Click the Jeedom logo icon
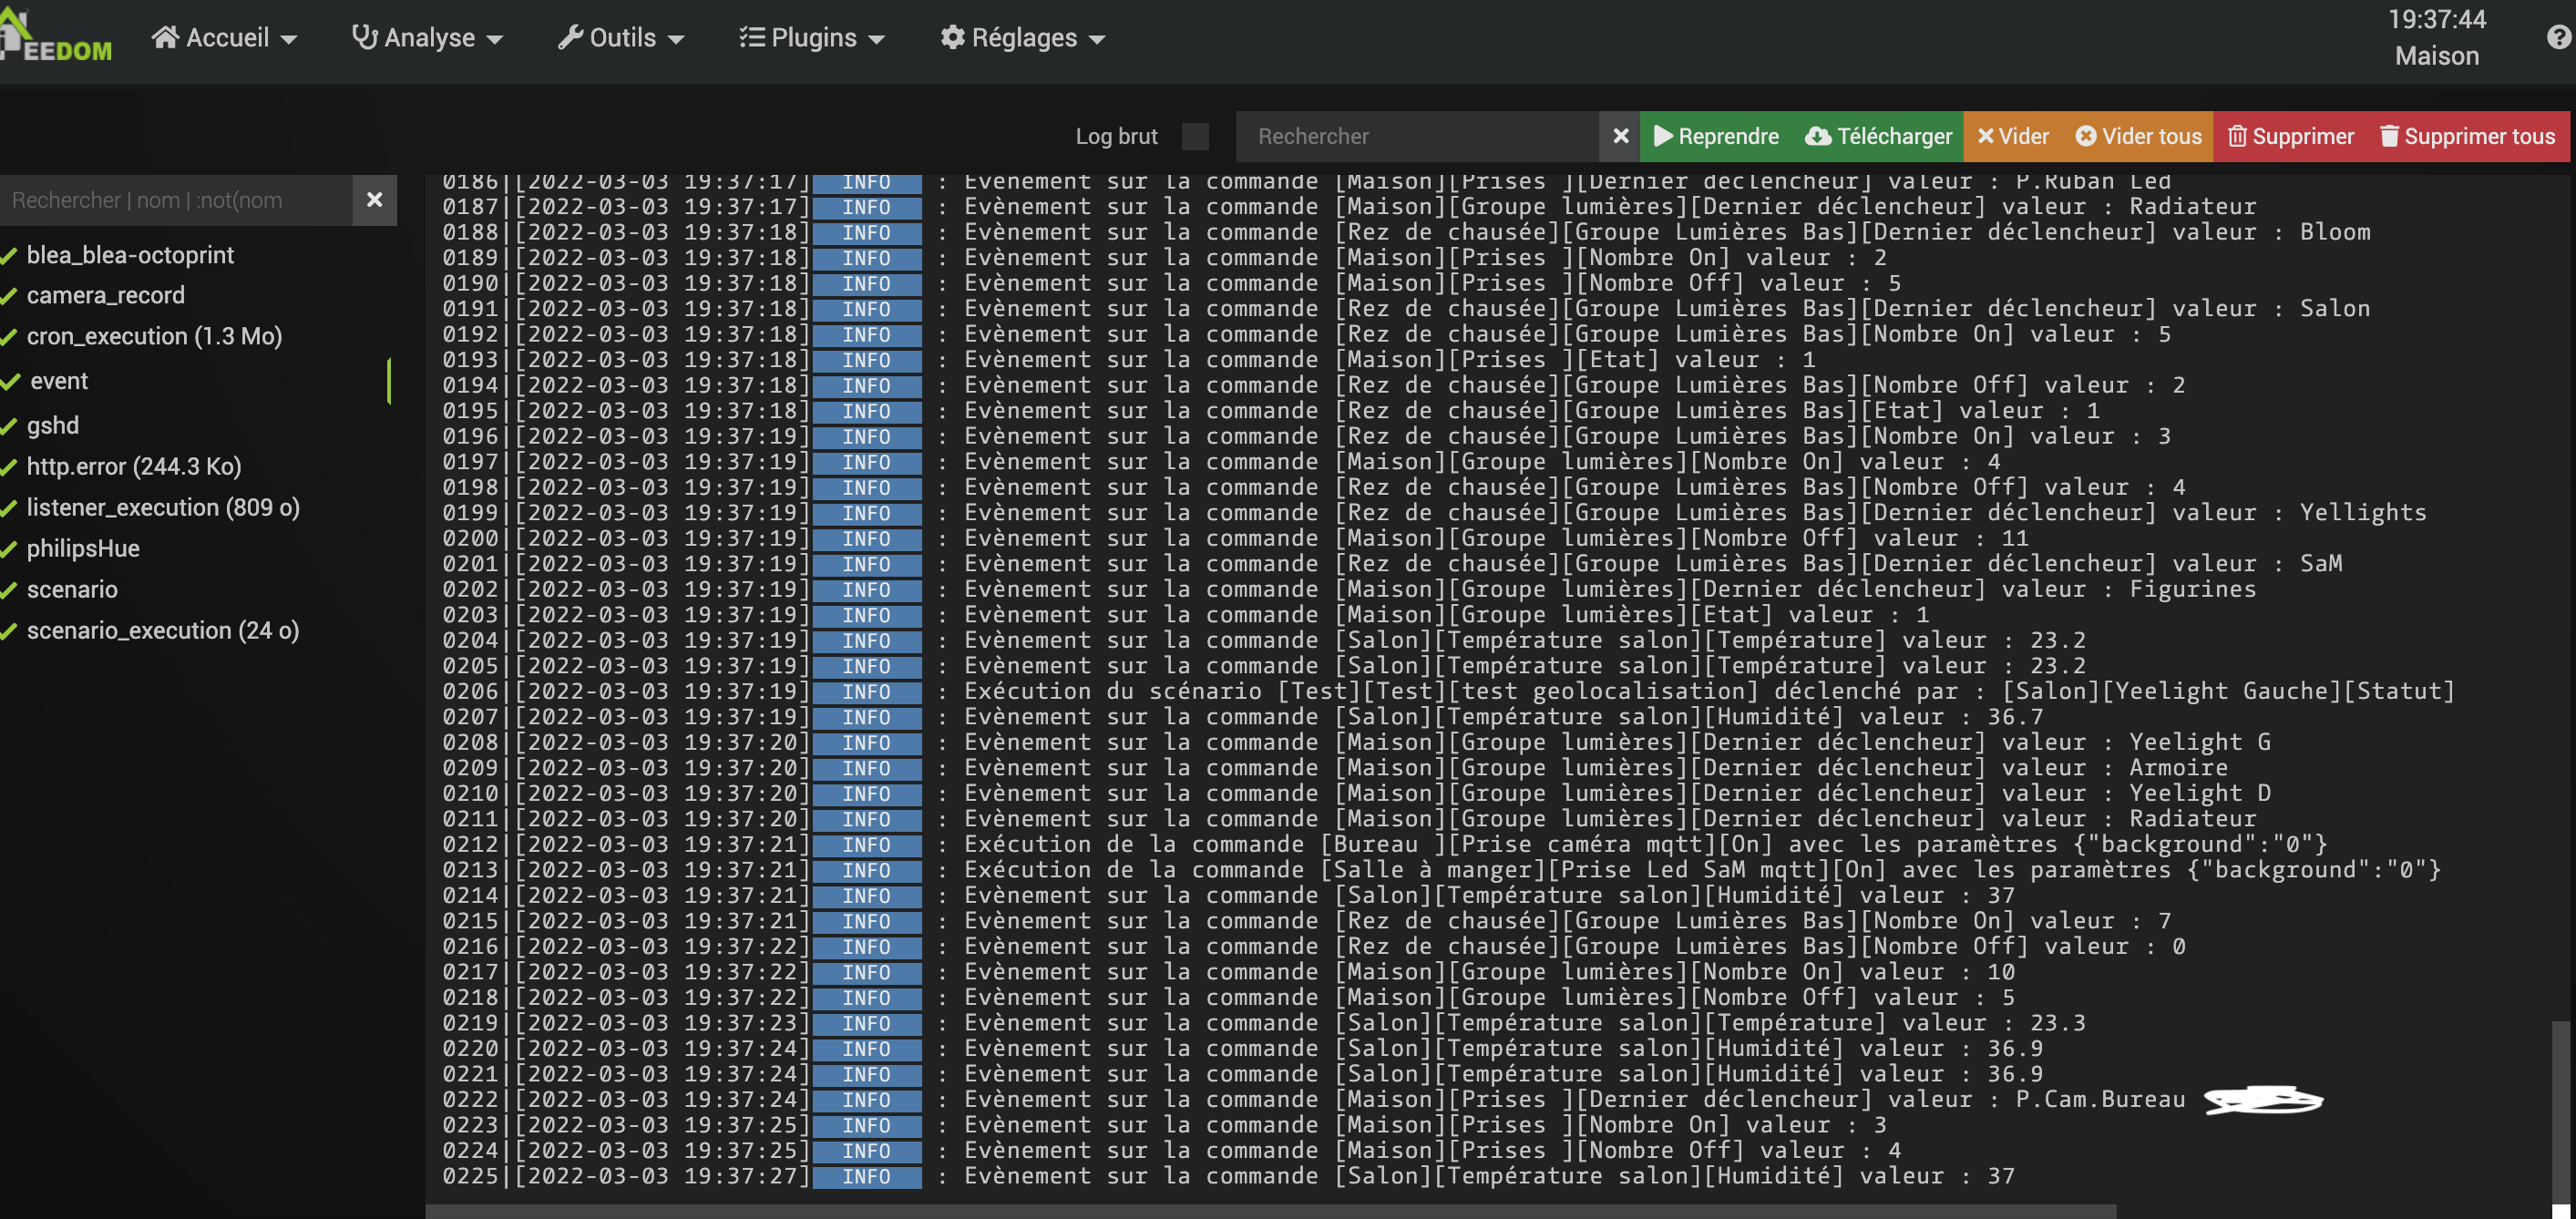The width and height of the screenshot is (2576, 1219). pos(55,38)
